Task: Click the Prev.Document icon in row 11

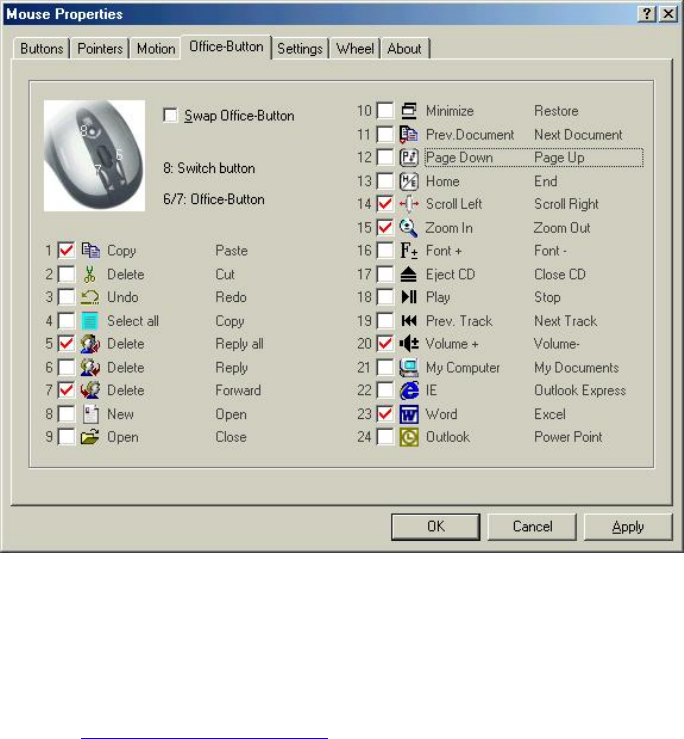Action: (x=409, y=134)
